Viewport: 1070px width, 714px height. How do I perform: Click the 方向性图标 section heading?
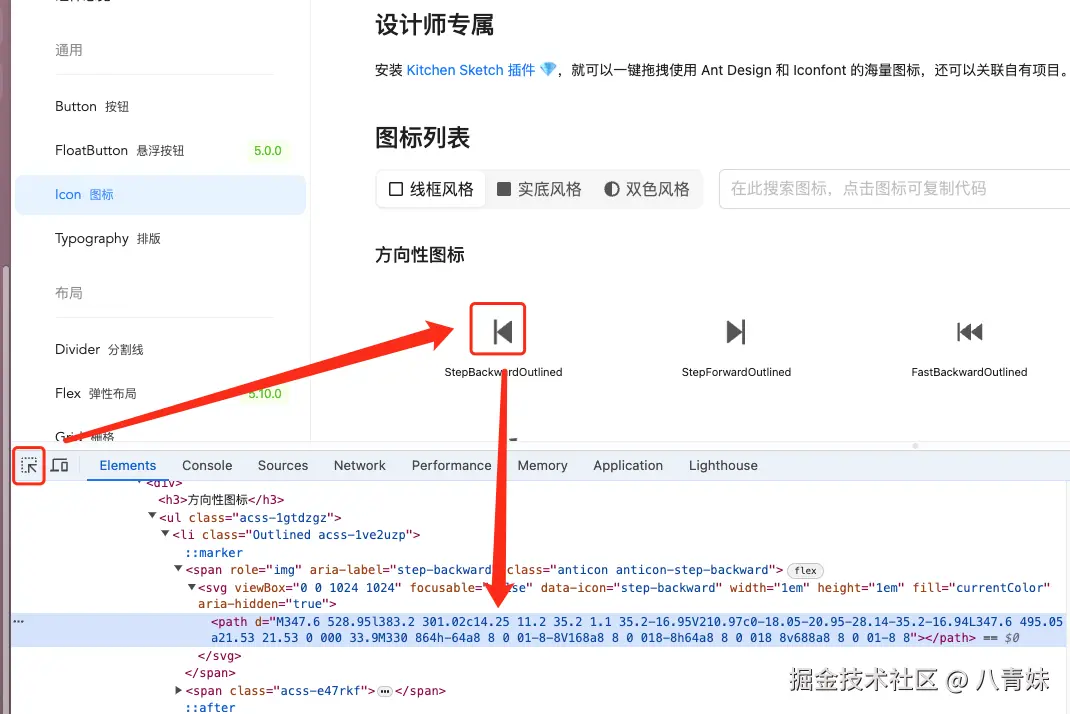click(420, 255)
